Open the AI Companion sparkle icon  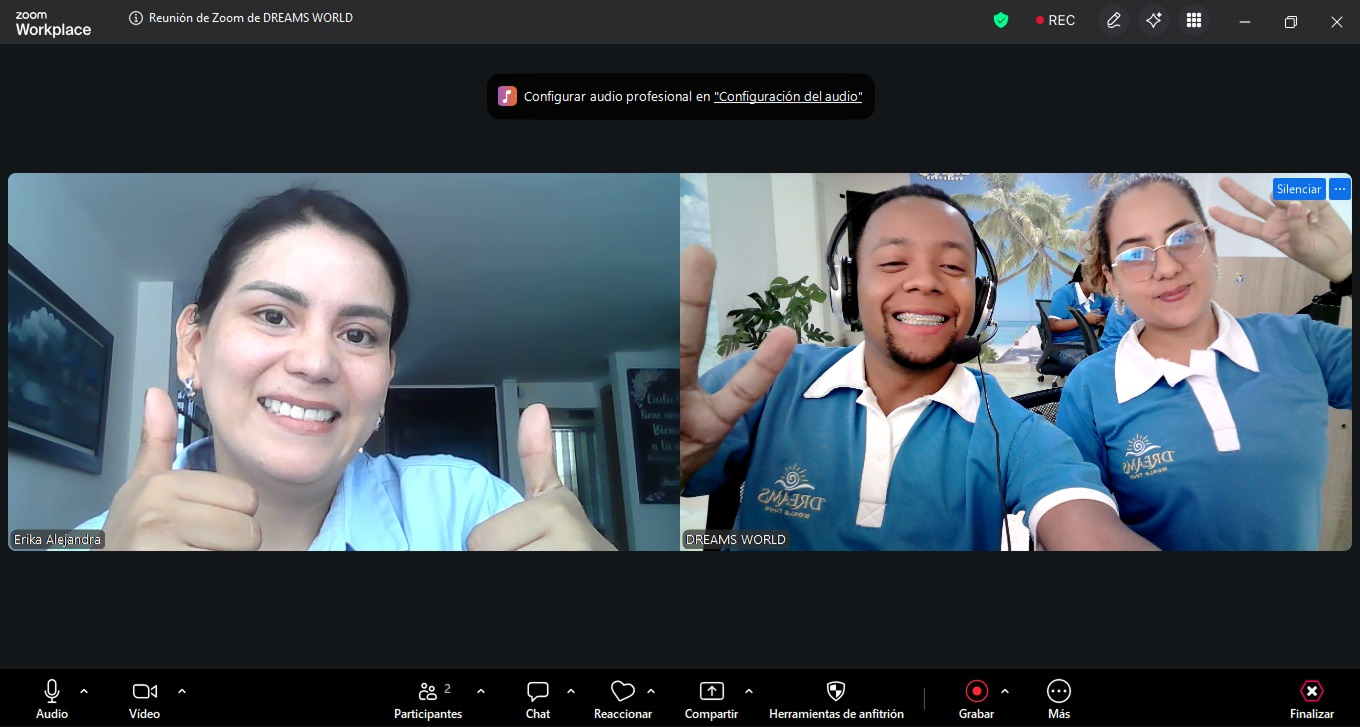click(1154, 20)
